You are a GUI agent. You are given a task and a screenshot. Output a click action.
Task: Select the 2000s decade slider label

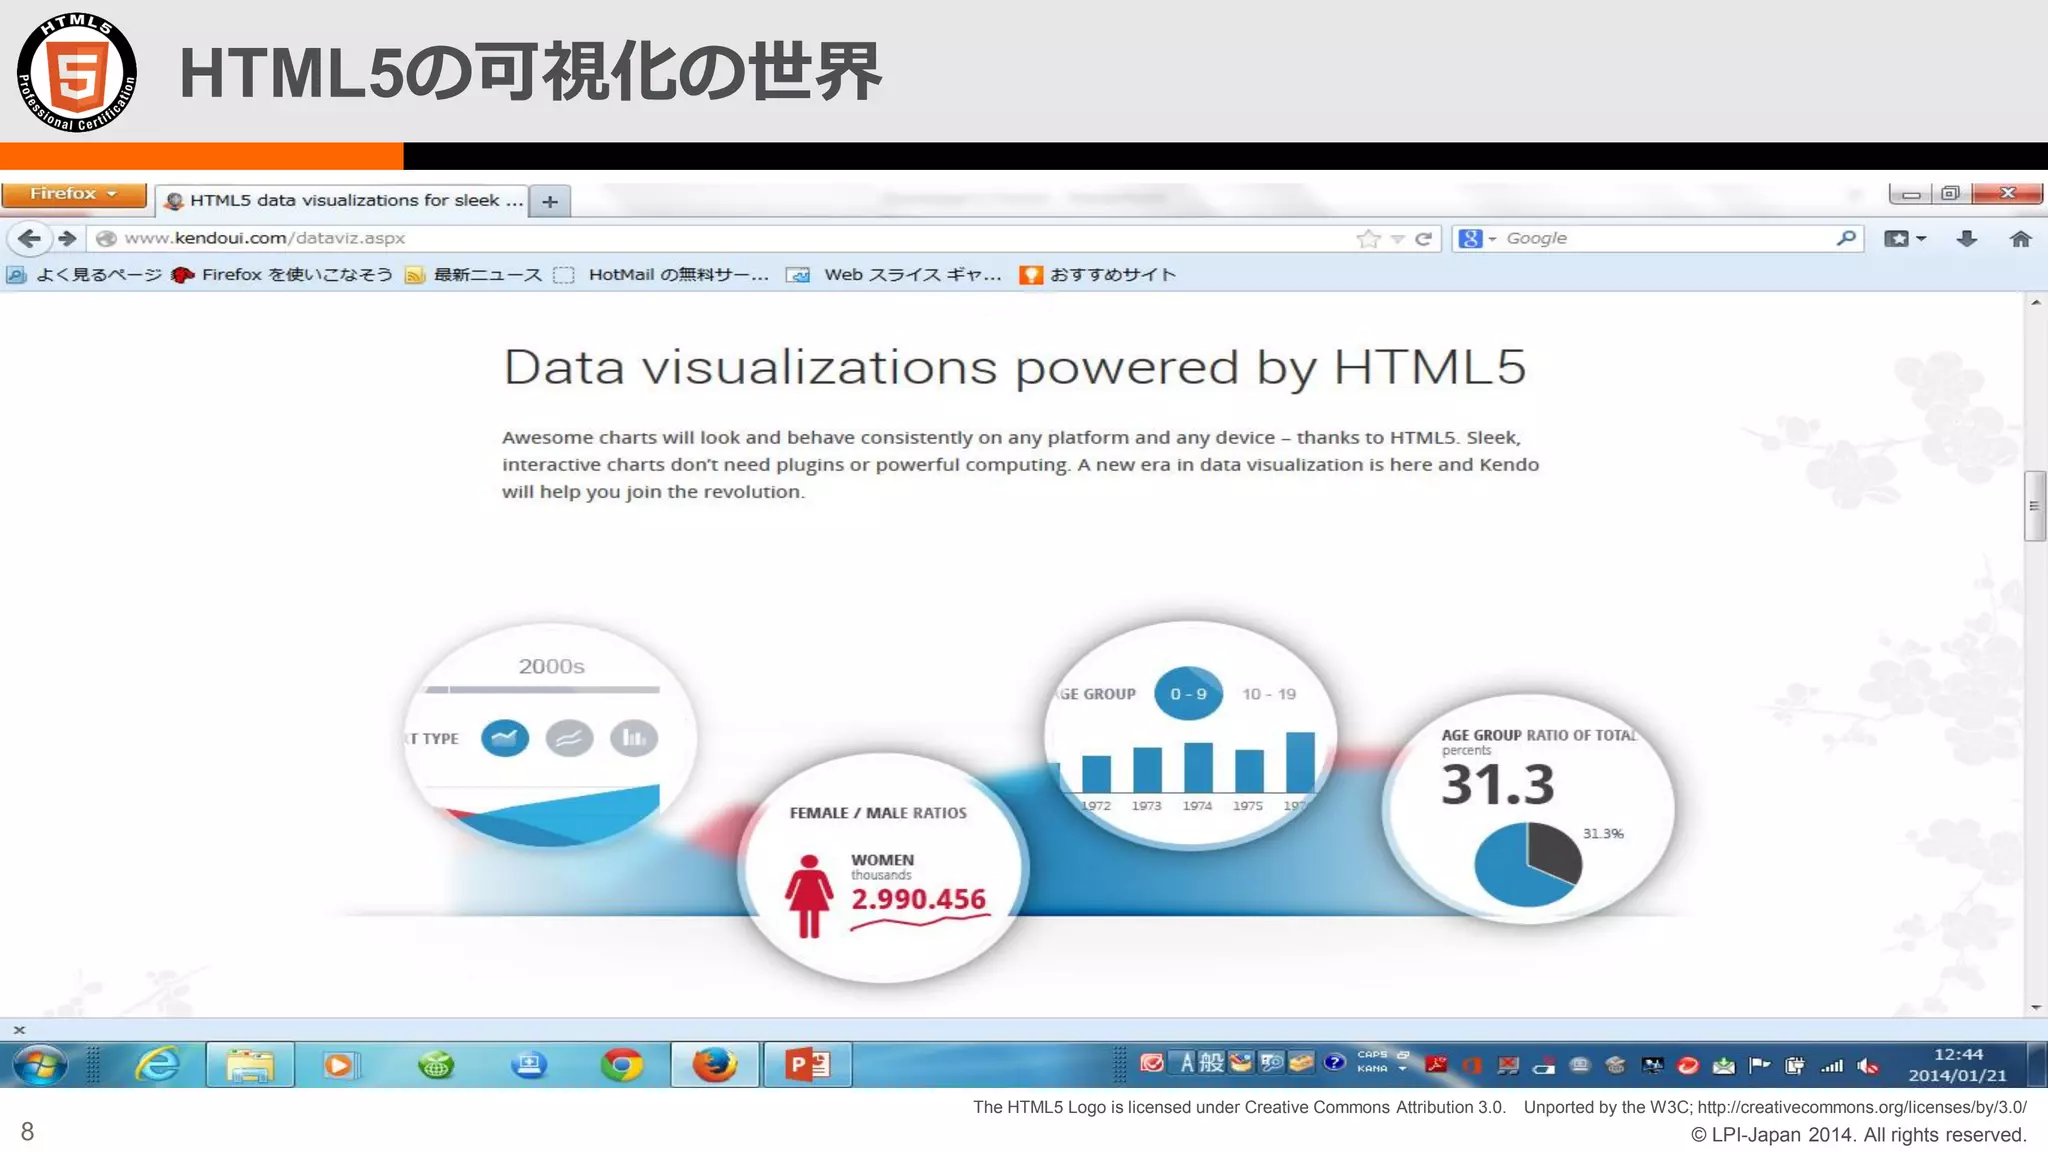click(551, 666)
